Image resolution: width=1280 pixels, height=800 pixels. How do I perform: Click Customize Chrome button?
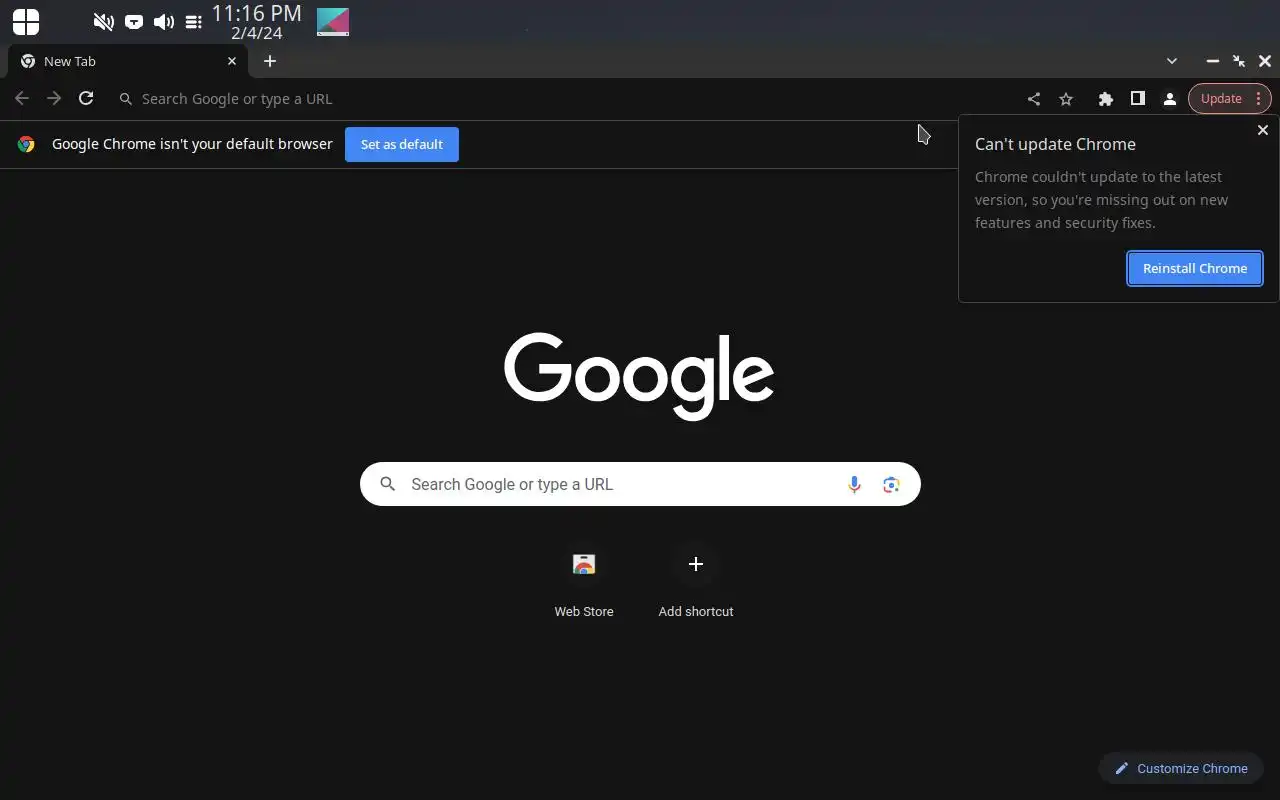1181,768
